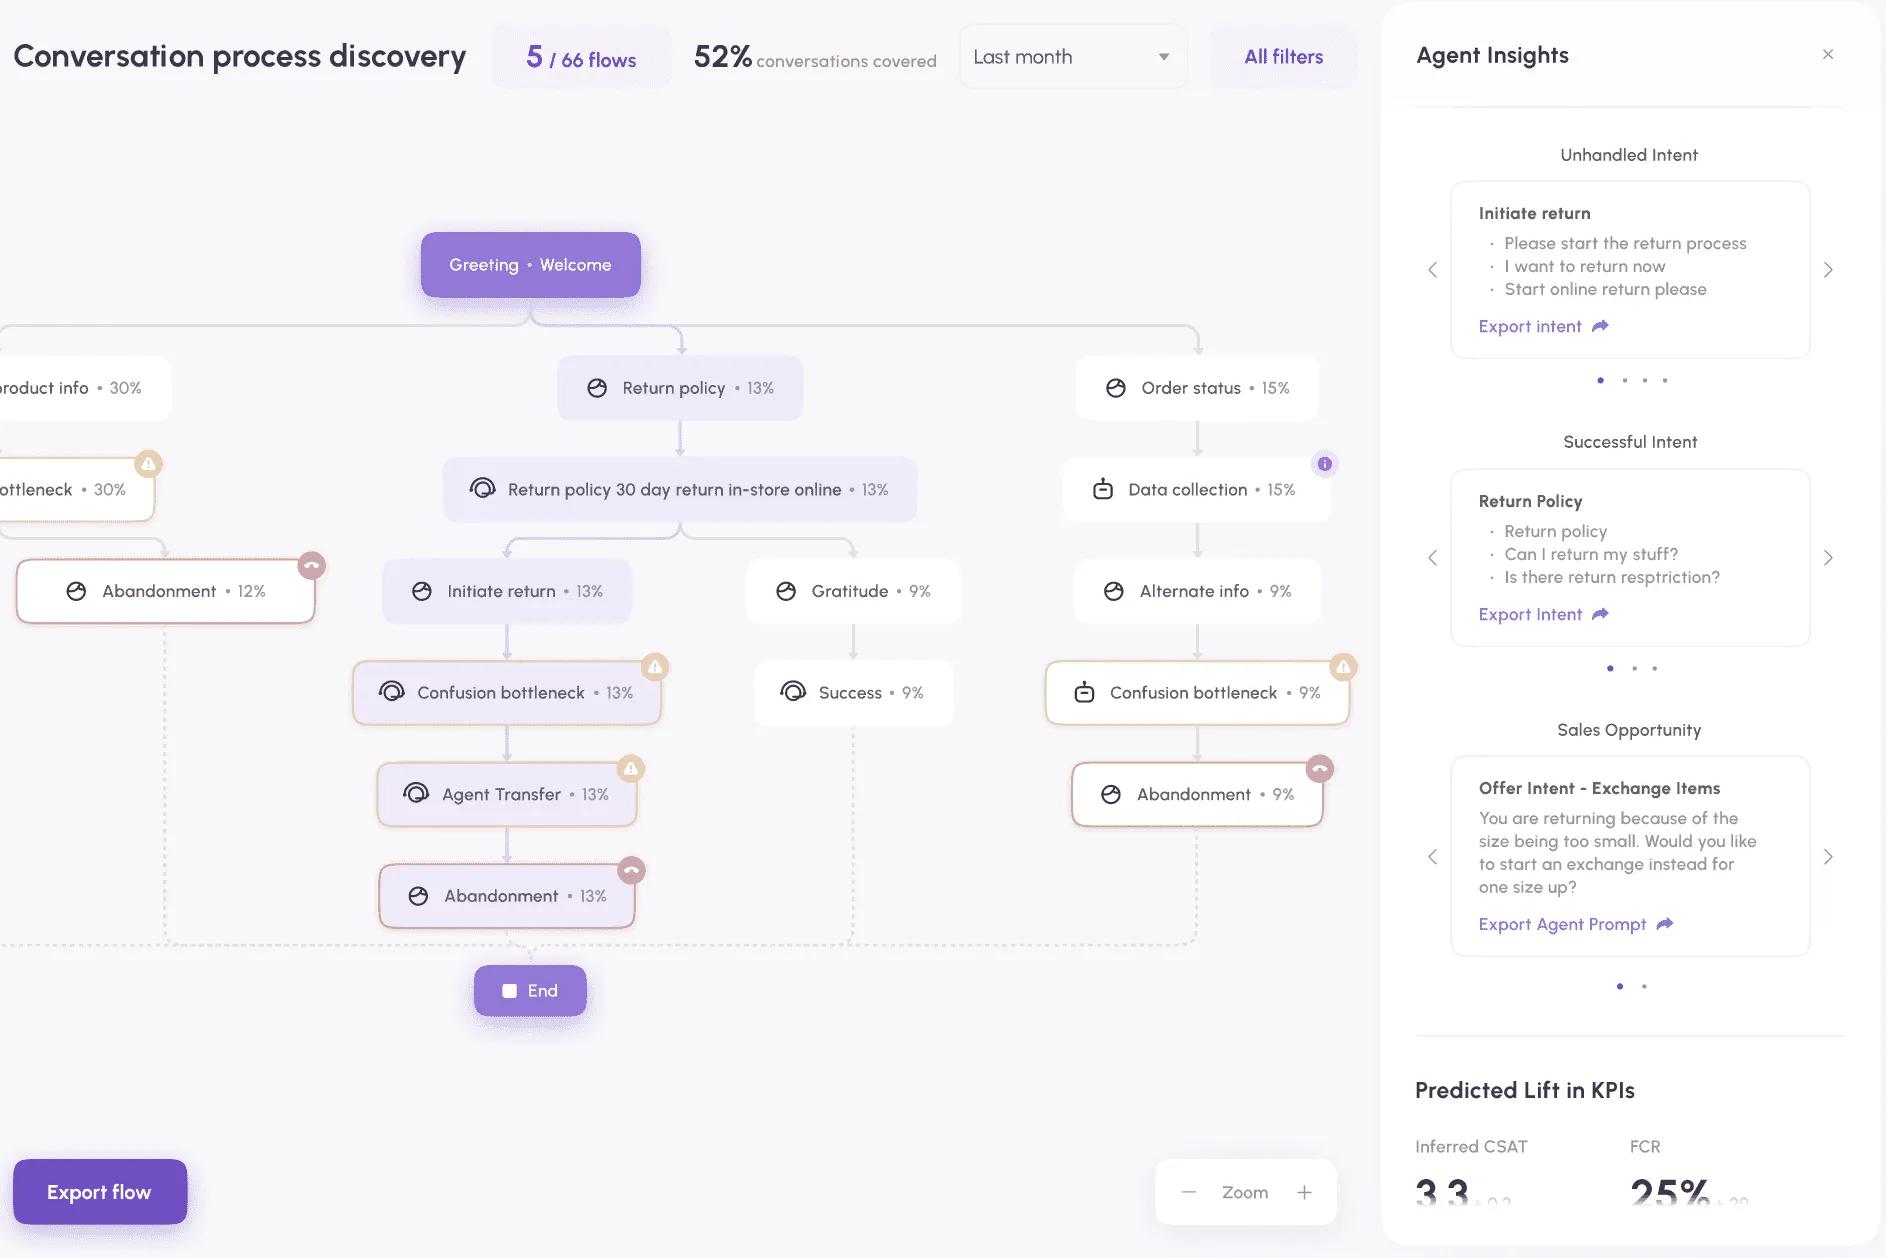Click hang-up badge on Abandonment 12% node

pos(312,565)
